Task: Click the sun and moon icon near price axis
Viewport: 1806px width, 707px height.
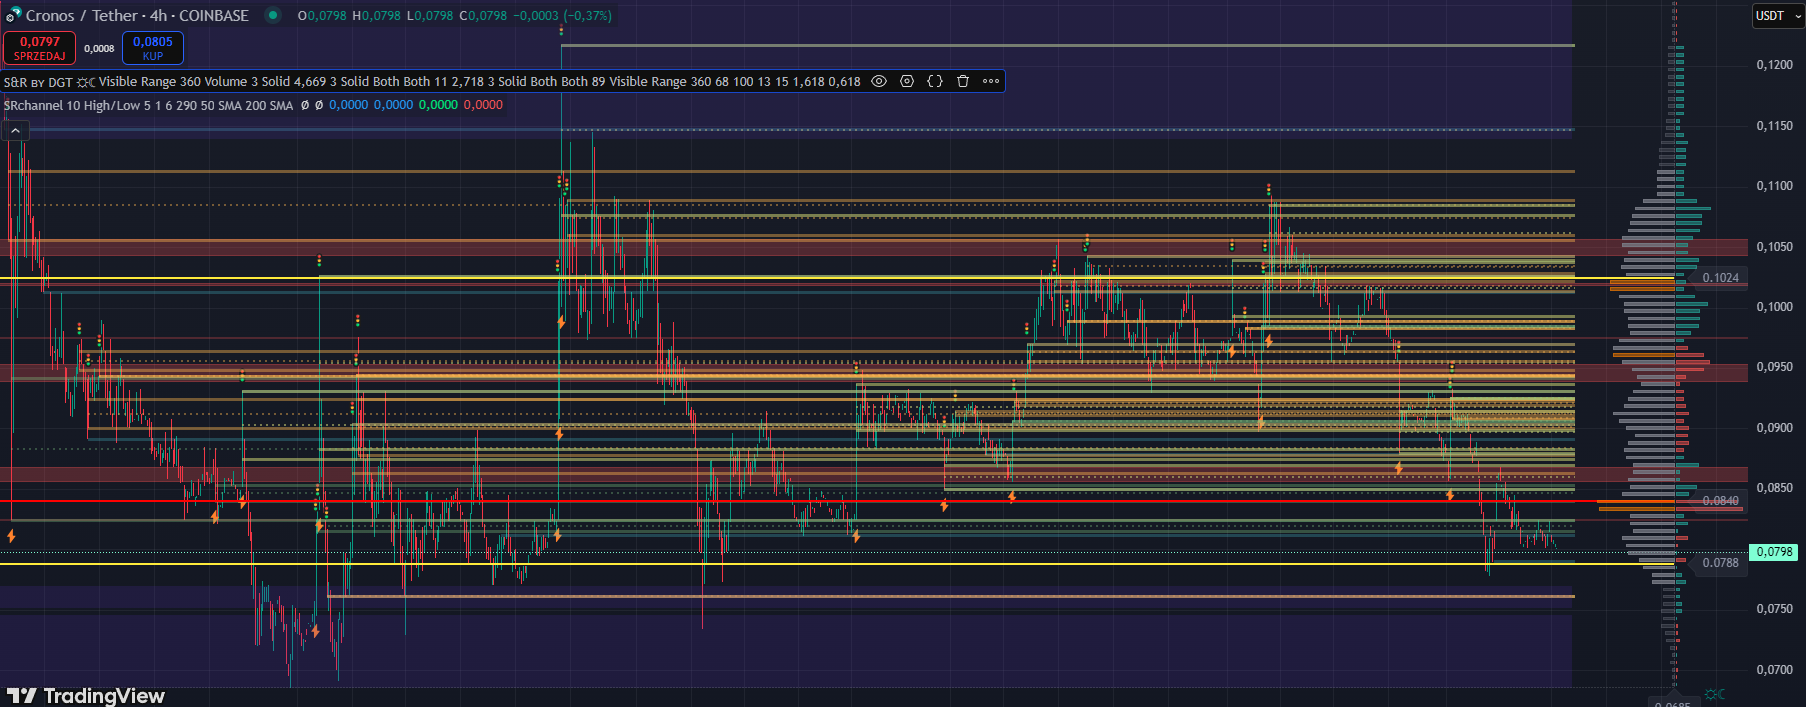Action: pyautogui.click(x=1714, y=694)
